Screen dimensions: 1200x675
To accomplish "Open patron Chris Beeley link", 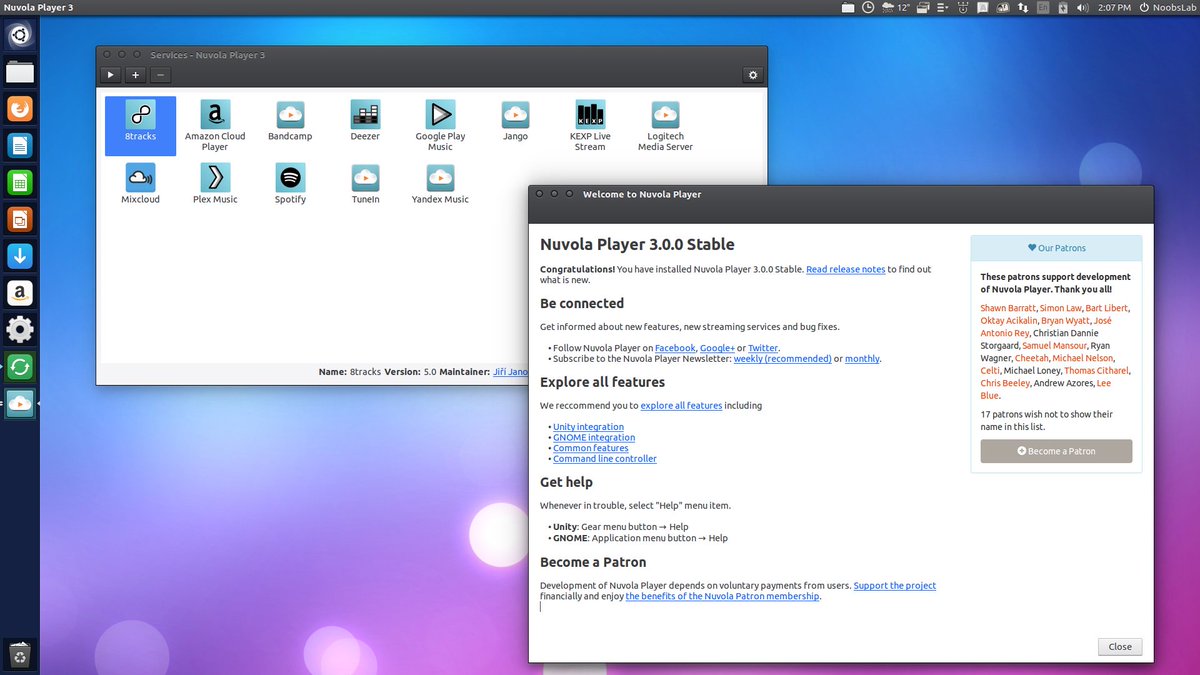I will click(x=1005, y=384).
